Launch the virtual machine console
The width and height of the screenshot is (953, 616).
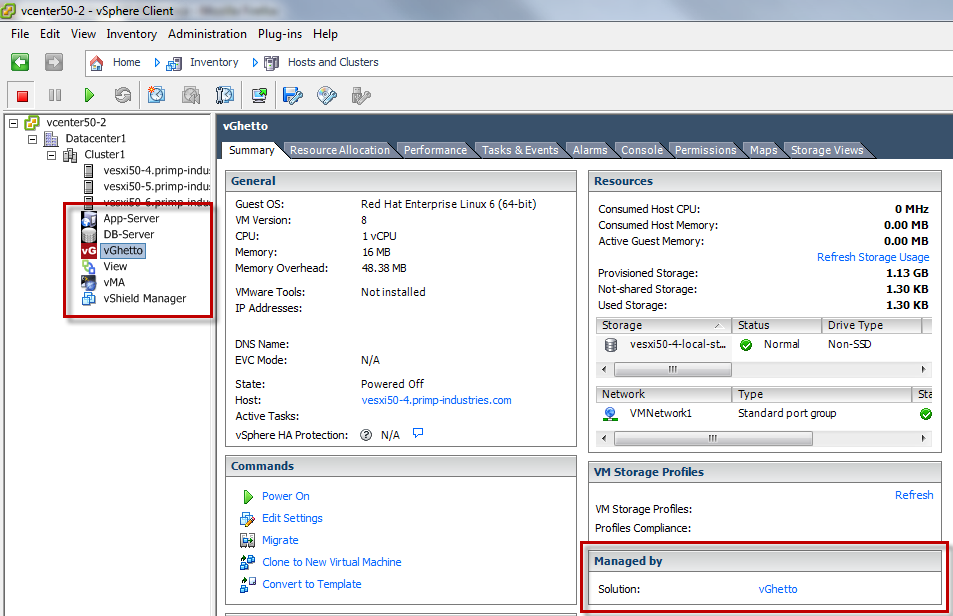259,95
